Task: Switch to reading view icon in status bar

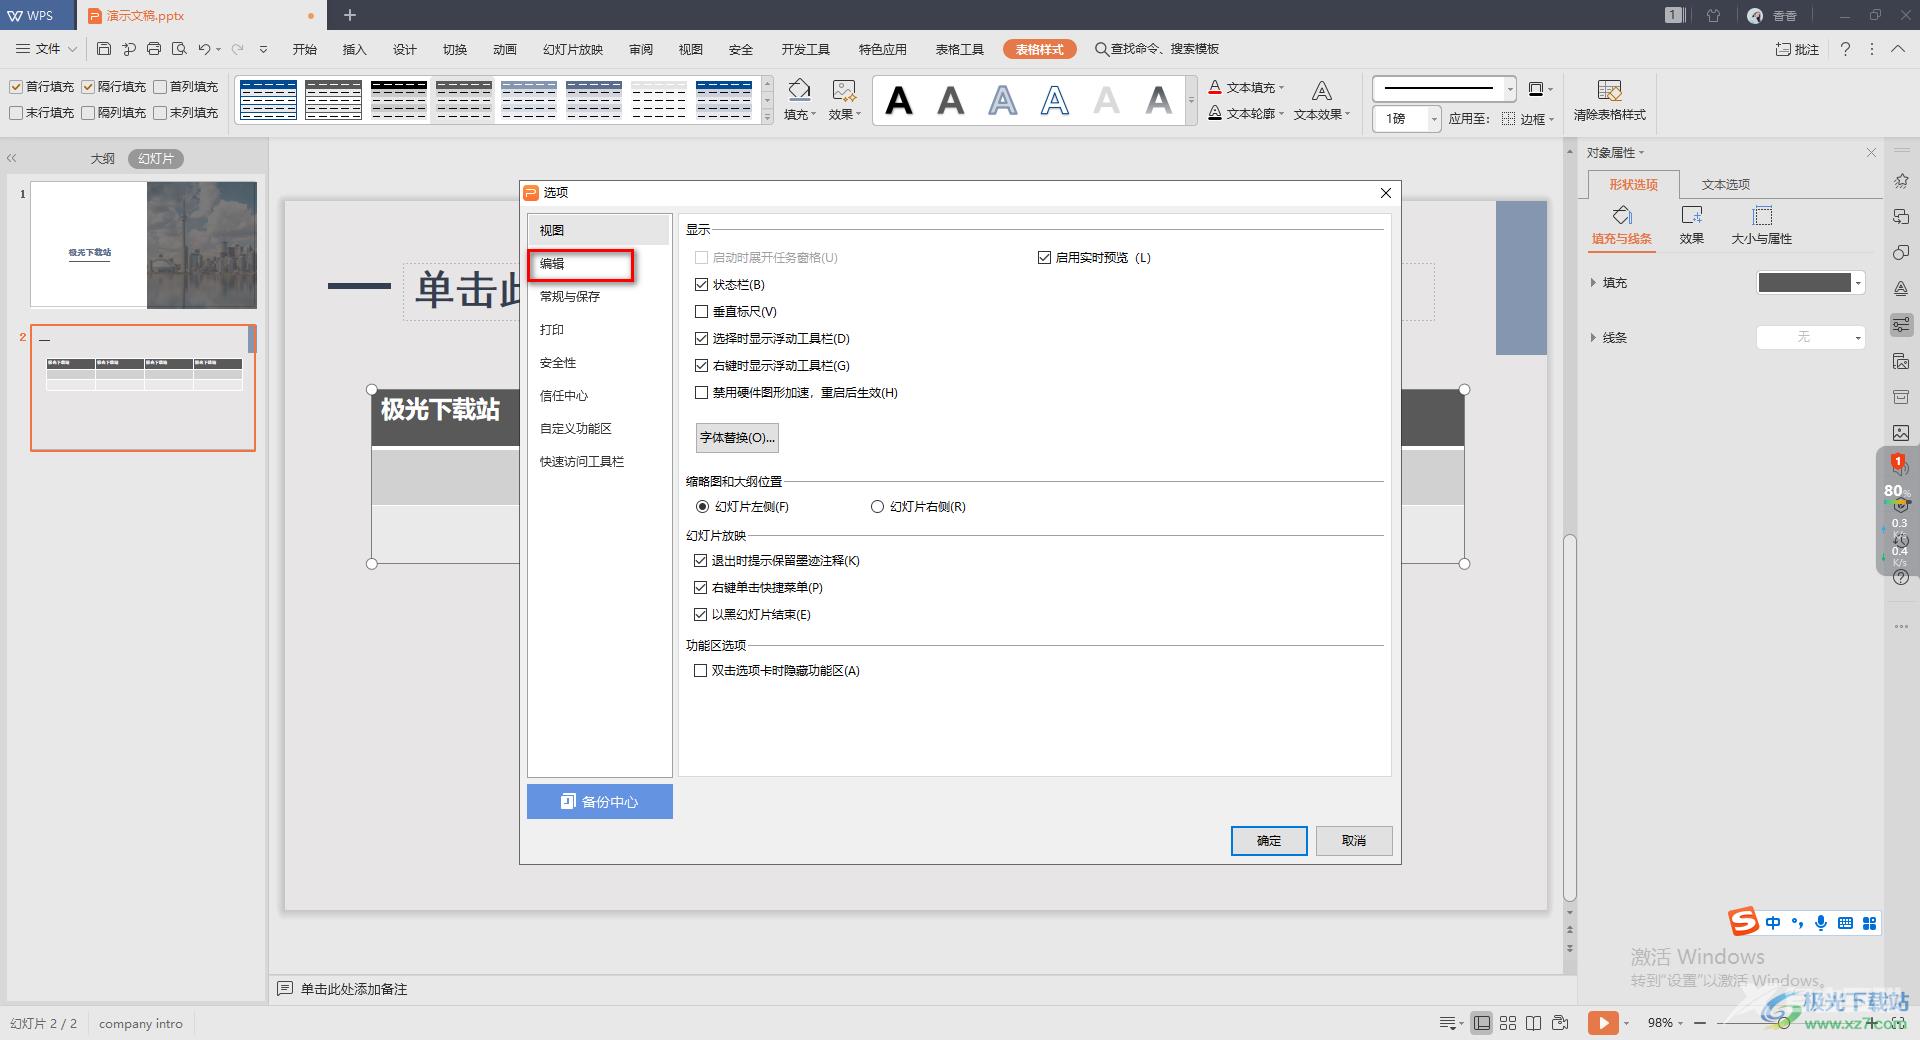Action: pyautogui.click(x=1534, y=1022)
